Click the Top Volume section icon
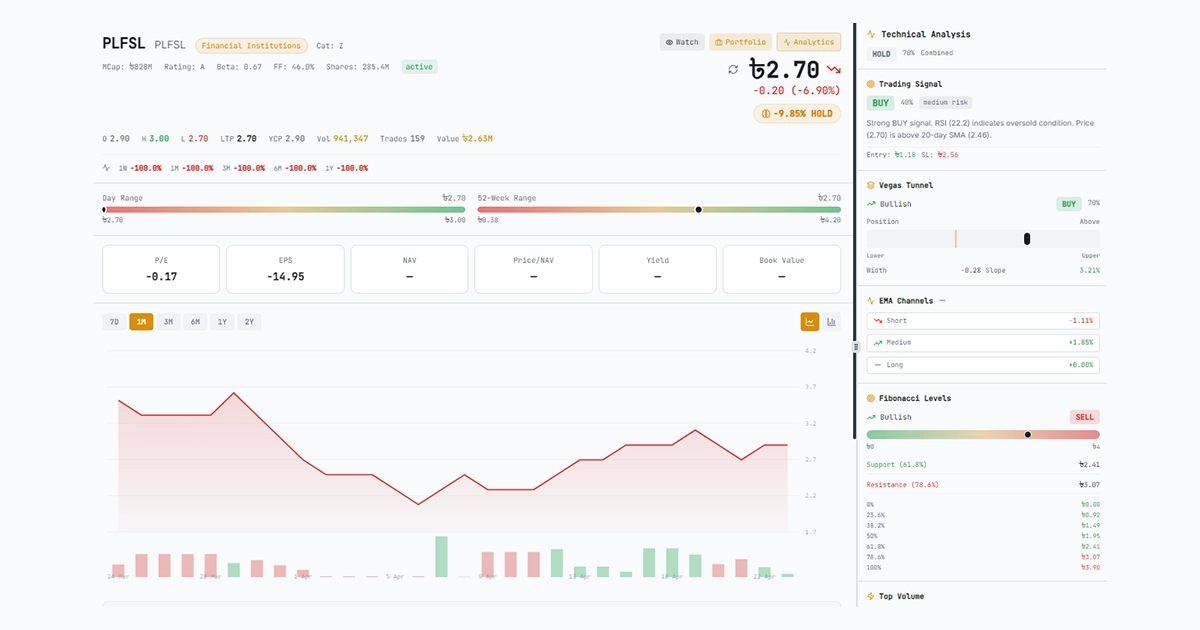Viewport: 1200px width, 630px height. [871, 596]
